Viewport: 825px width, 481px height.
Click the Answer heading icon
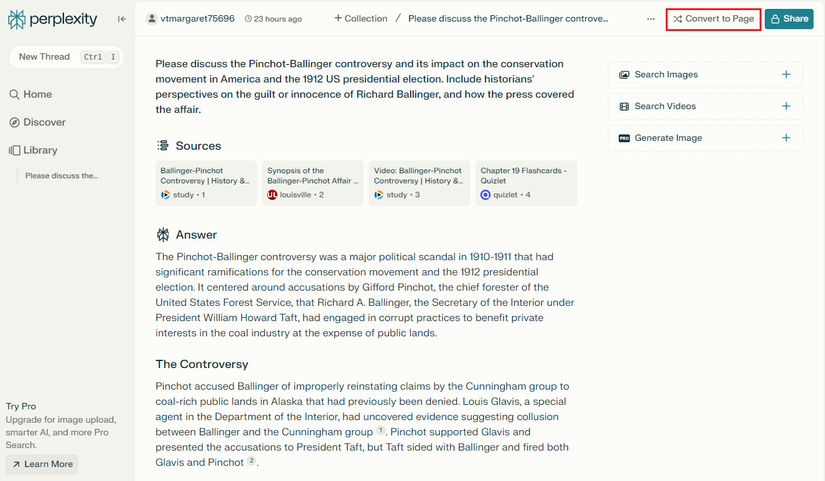163,235
